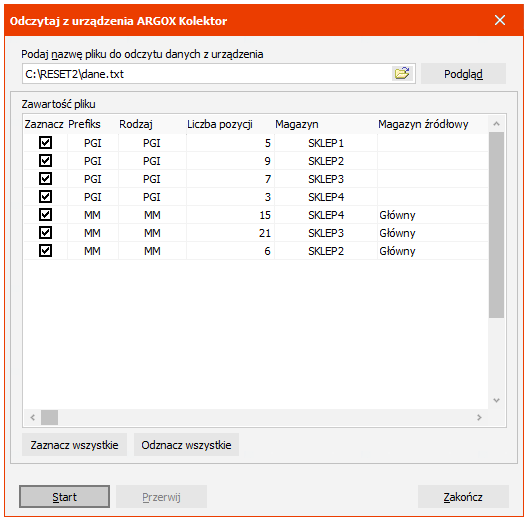The image size is (528, 521).
Task: Click the Podgląd preview button
Action: (x=463, y=74)
